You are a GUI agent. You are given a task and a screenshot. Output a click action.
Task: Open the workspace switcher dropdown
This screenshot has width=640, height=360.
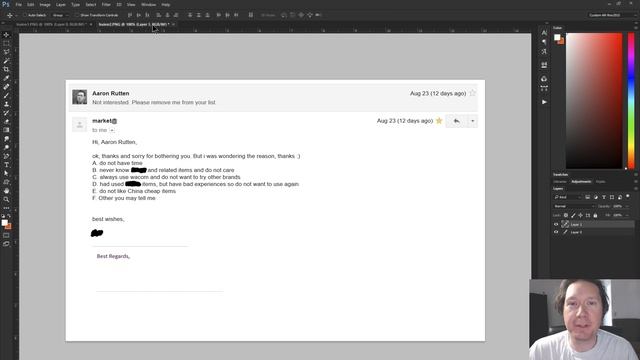click(x=612, y=15)
